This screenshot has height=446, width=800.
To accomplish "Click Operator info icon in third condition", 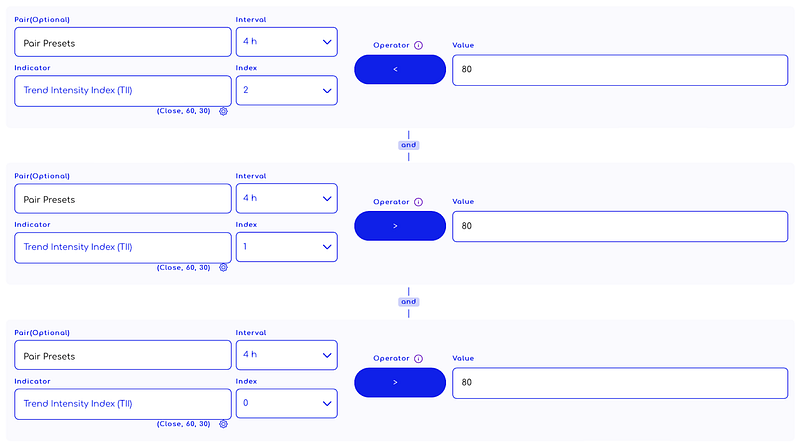I will coord(419,358).
